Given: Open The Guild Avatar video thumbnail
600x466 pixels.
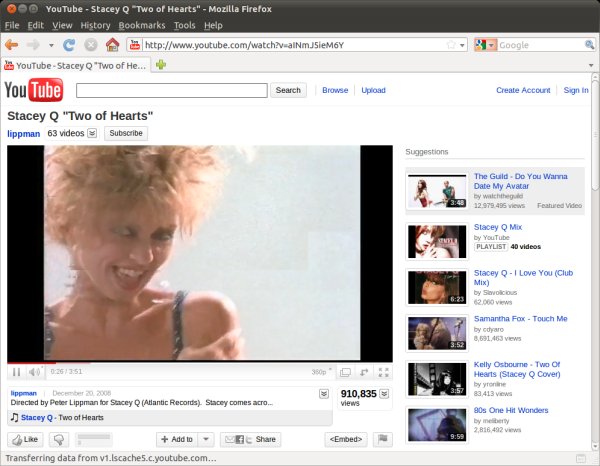Looking at the screenshot, I should pos(437,191).
